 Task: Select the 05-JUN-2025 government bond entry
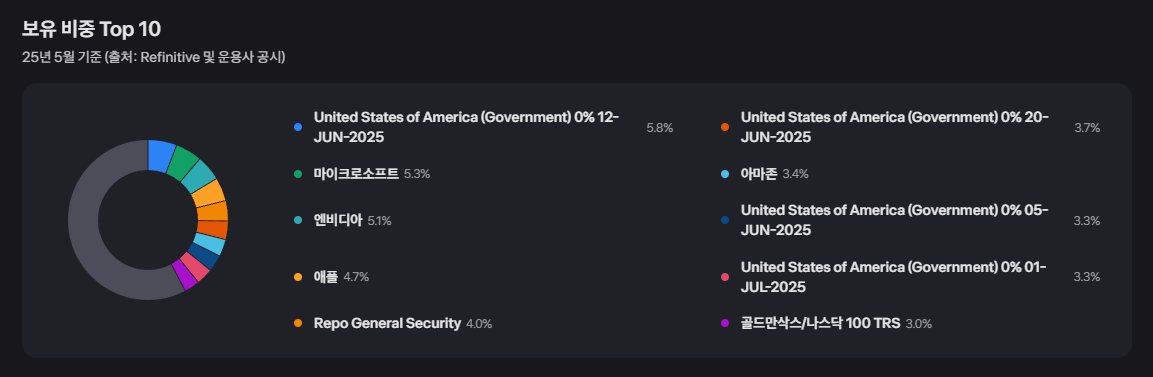pyautogui.click(x=895, y=220)
